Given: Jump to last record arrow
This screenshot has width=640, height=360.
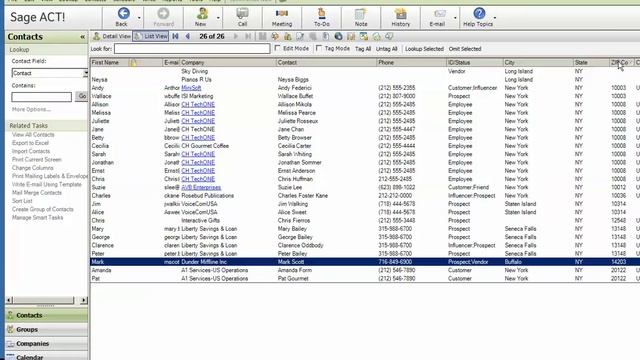Looking at the screenshot, I should pyautogui.click(x=248, y=36).
